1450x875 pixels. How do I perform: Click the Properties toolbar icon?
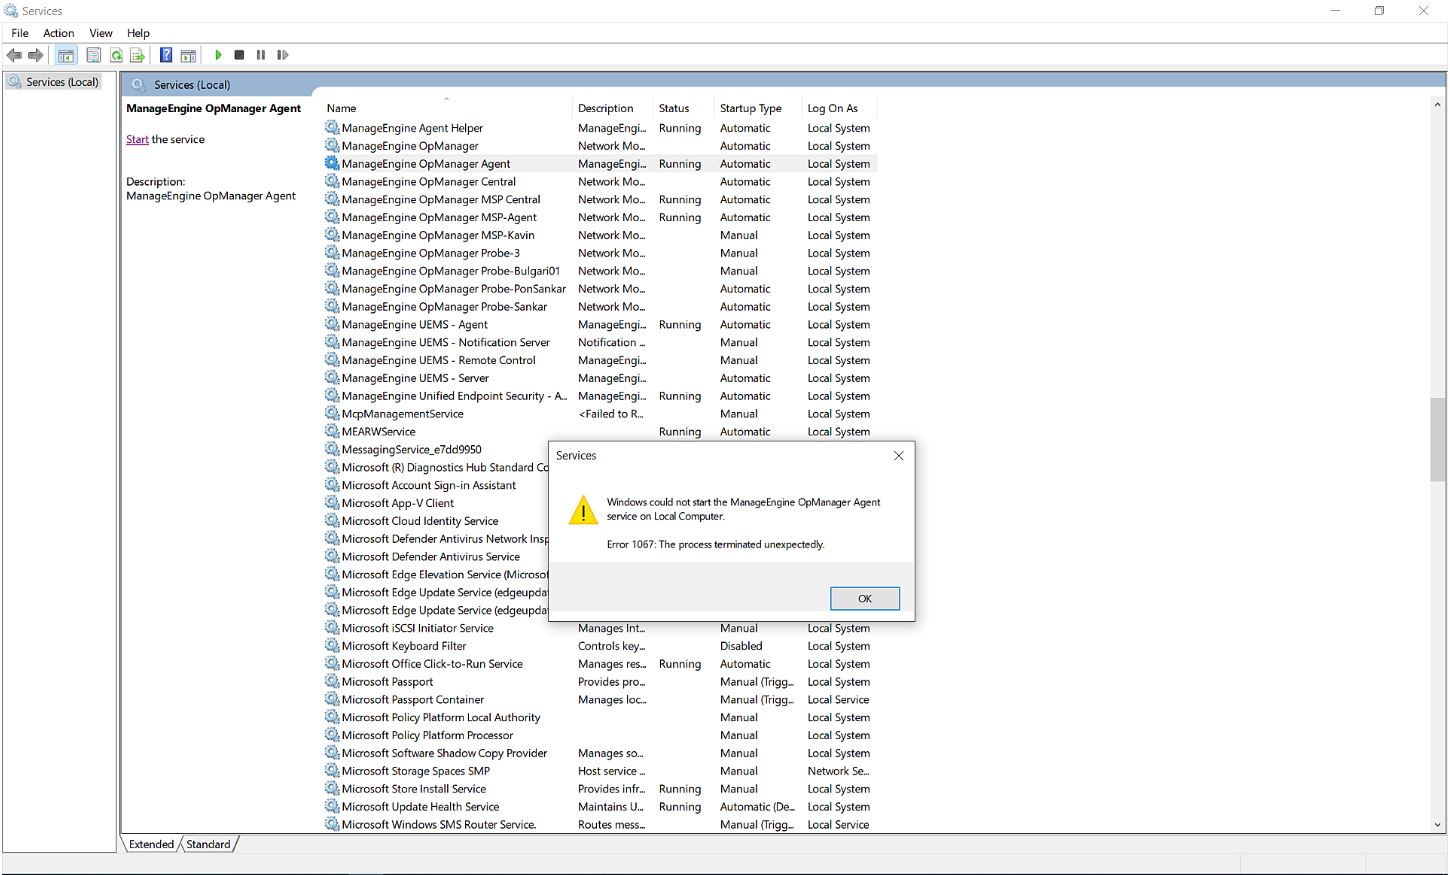coord(94,55)
